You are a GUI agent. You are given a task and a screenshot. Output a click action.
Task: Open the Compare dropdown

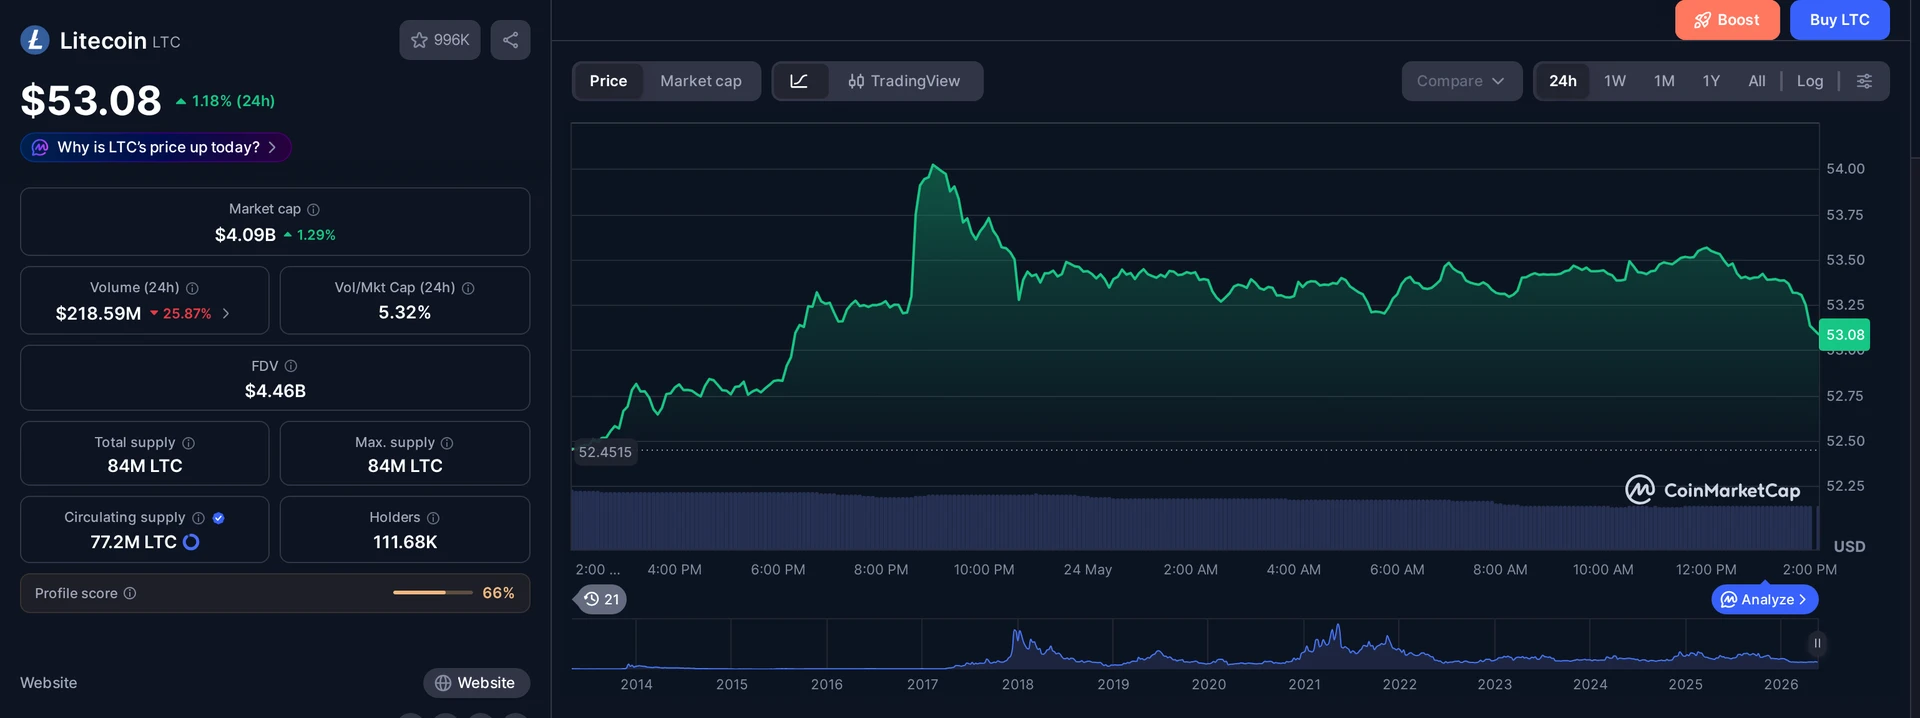point(1461,81)
